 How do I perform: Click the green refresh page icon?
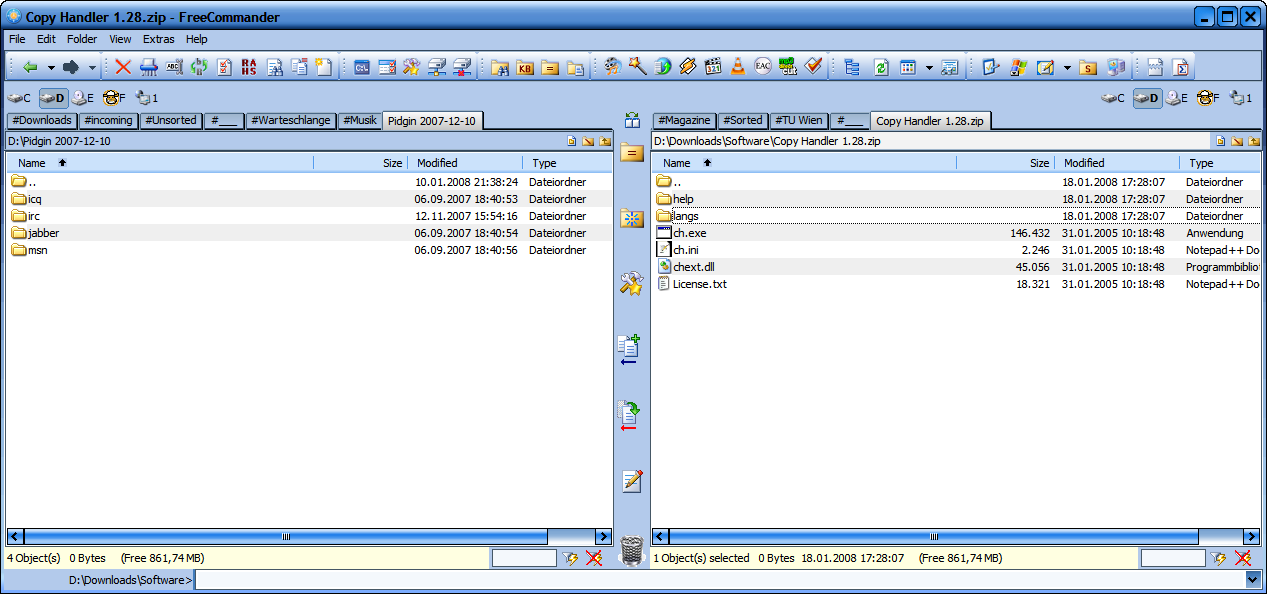(x=881, y=67)
